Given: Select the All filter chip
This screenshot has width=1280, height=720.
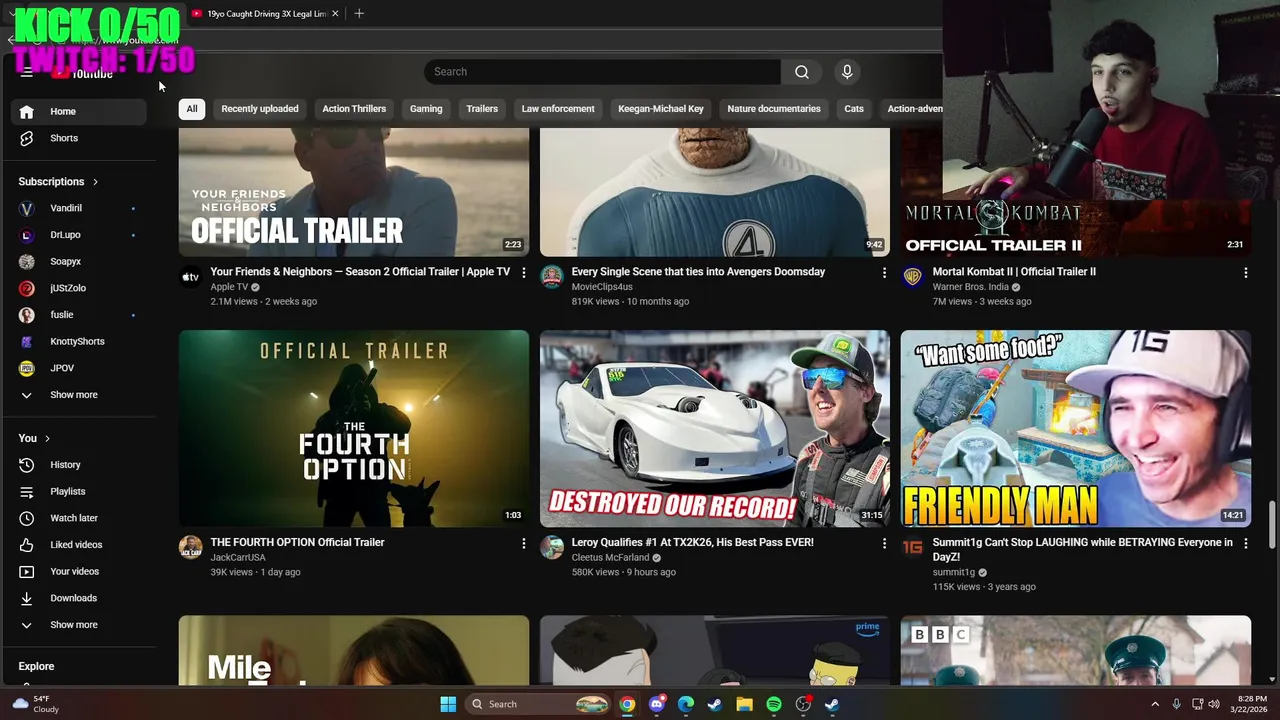Looking at the screenshot, I should pos(192,109).
